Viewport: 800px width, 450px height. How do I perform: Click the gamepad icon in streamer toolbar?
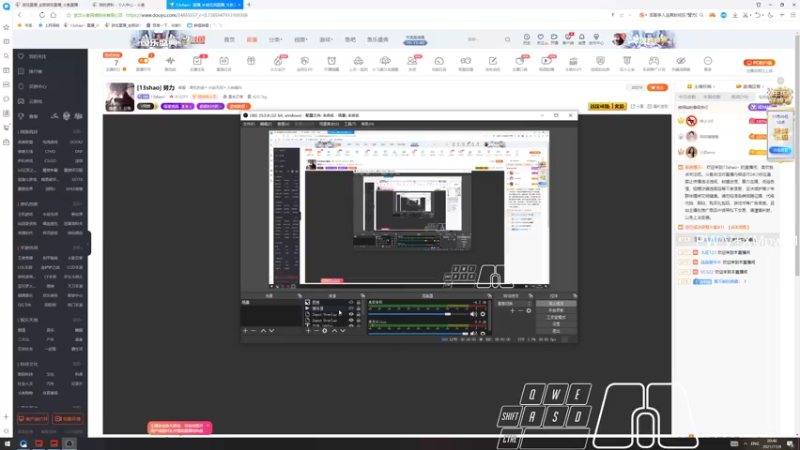(654, 61)
